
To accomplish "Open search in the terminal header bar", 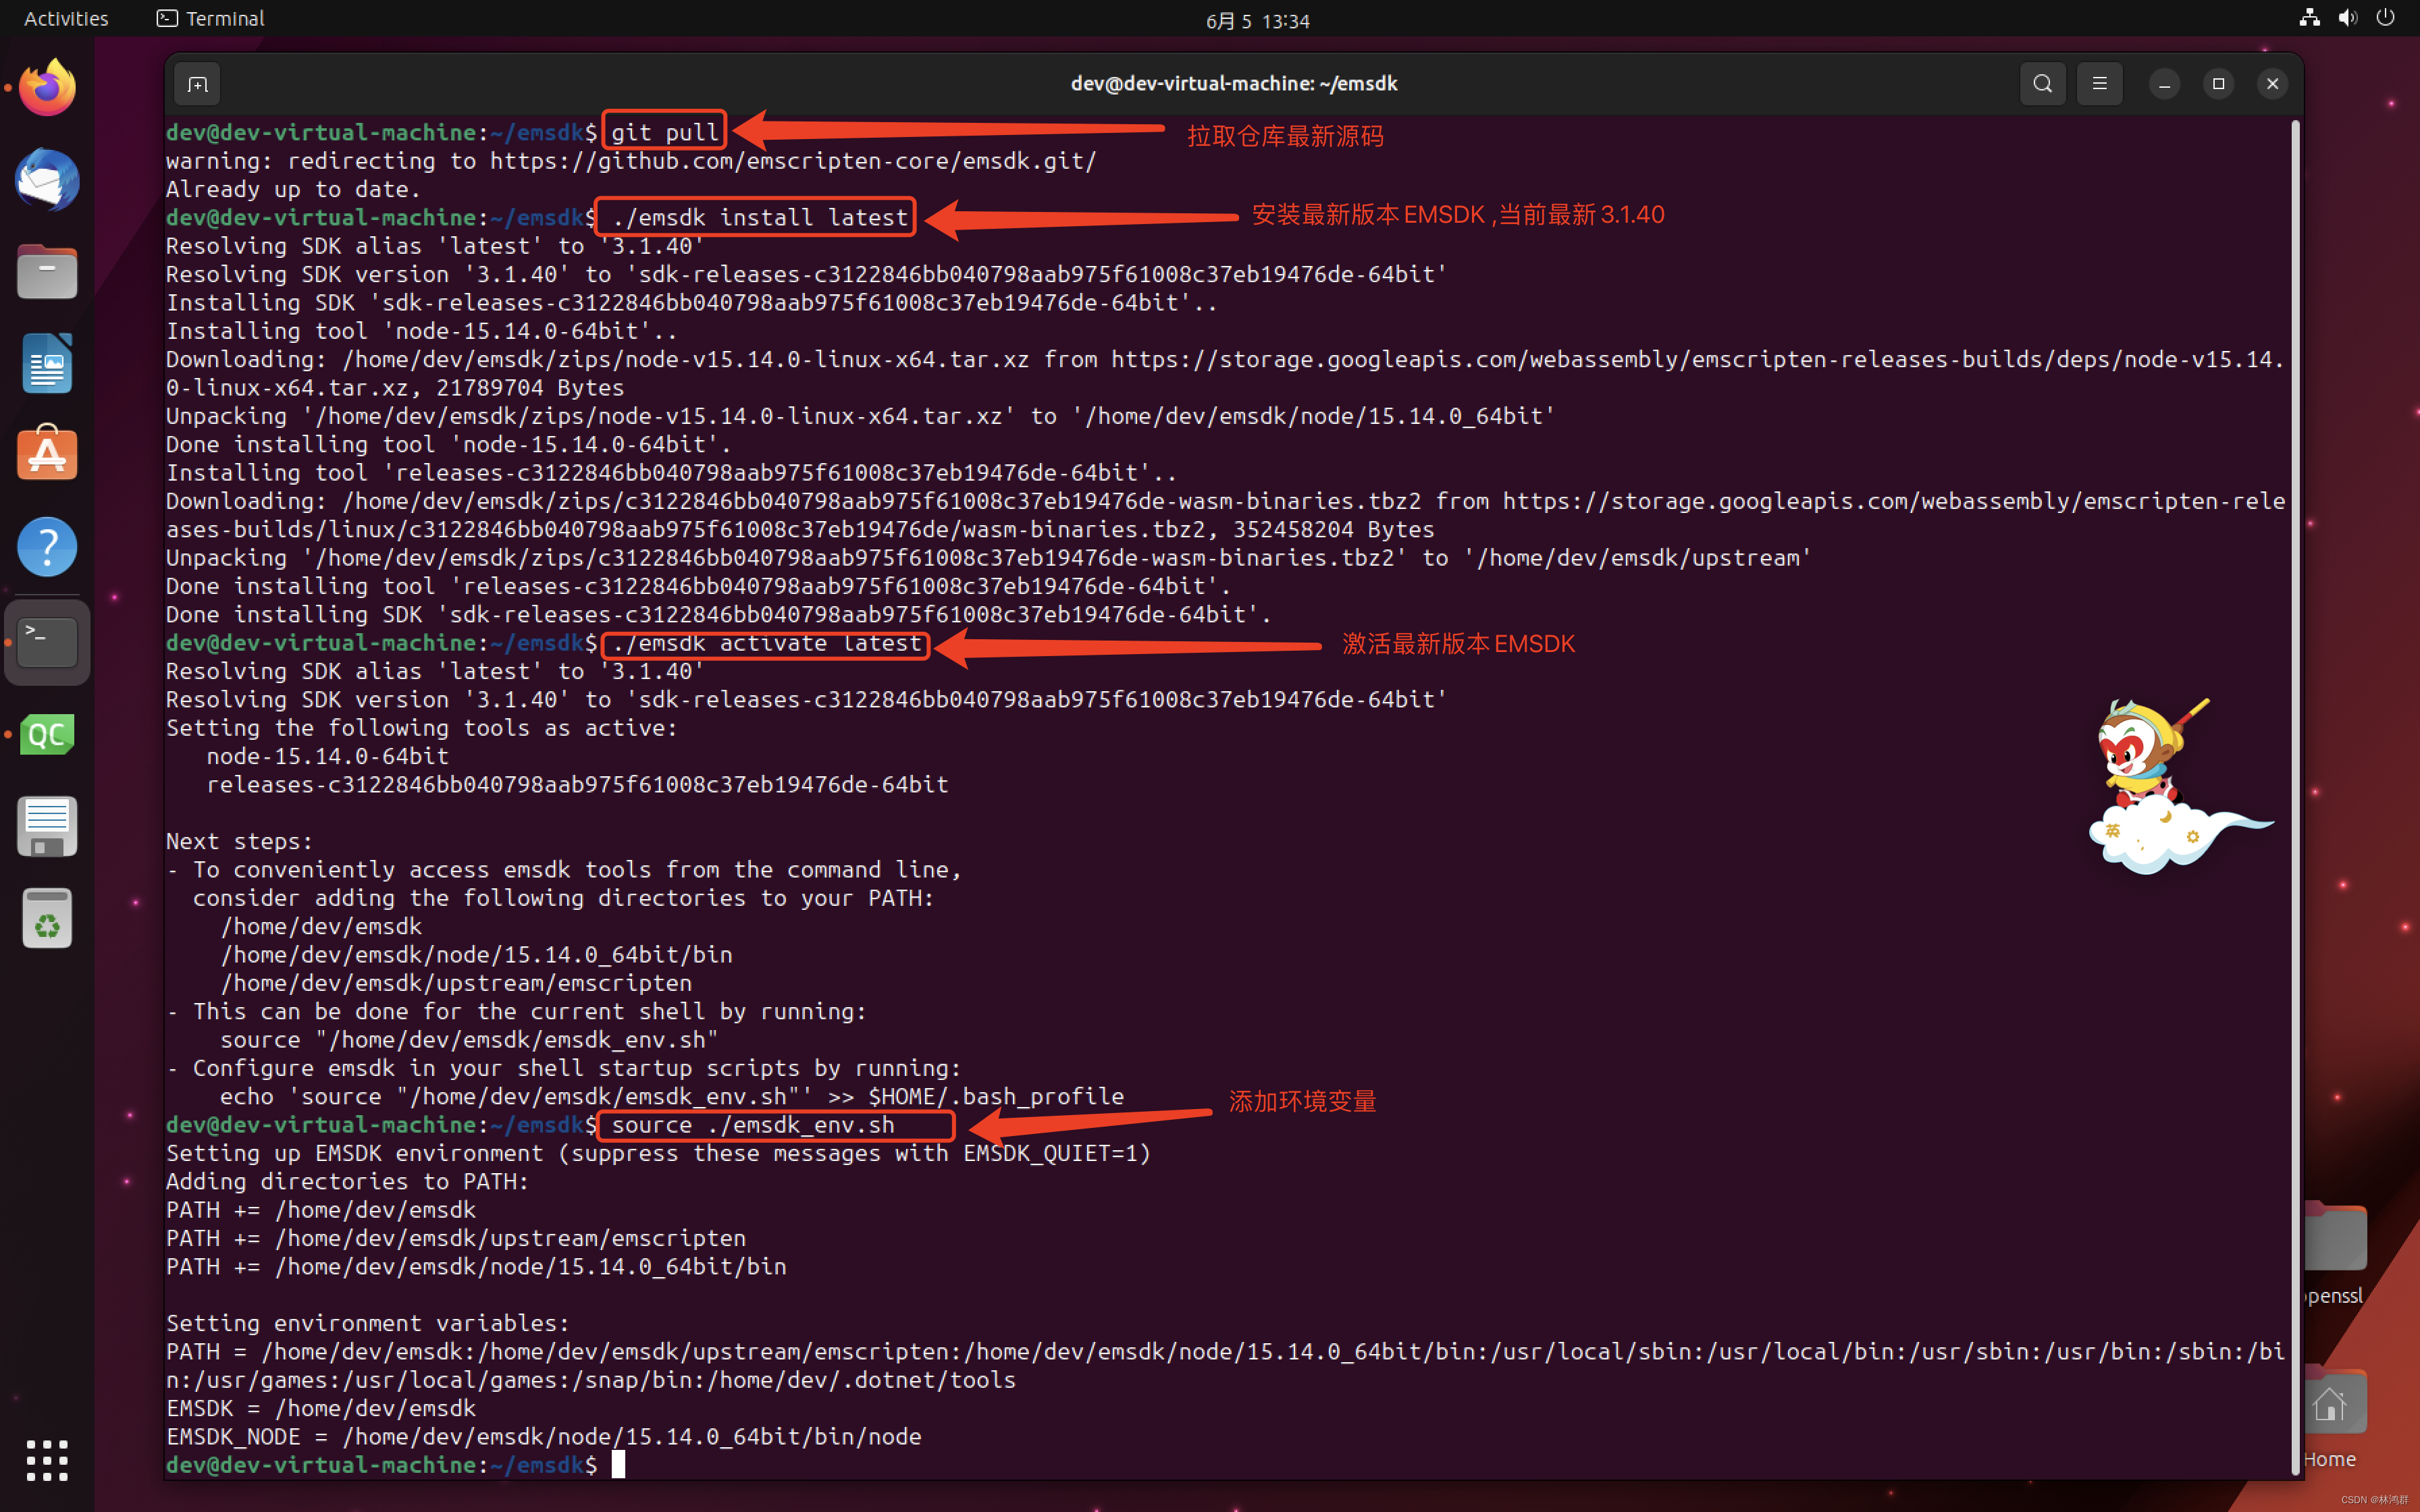I will coord(2042,83).
